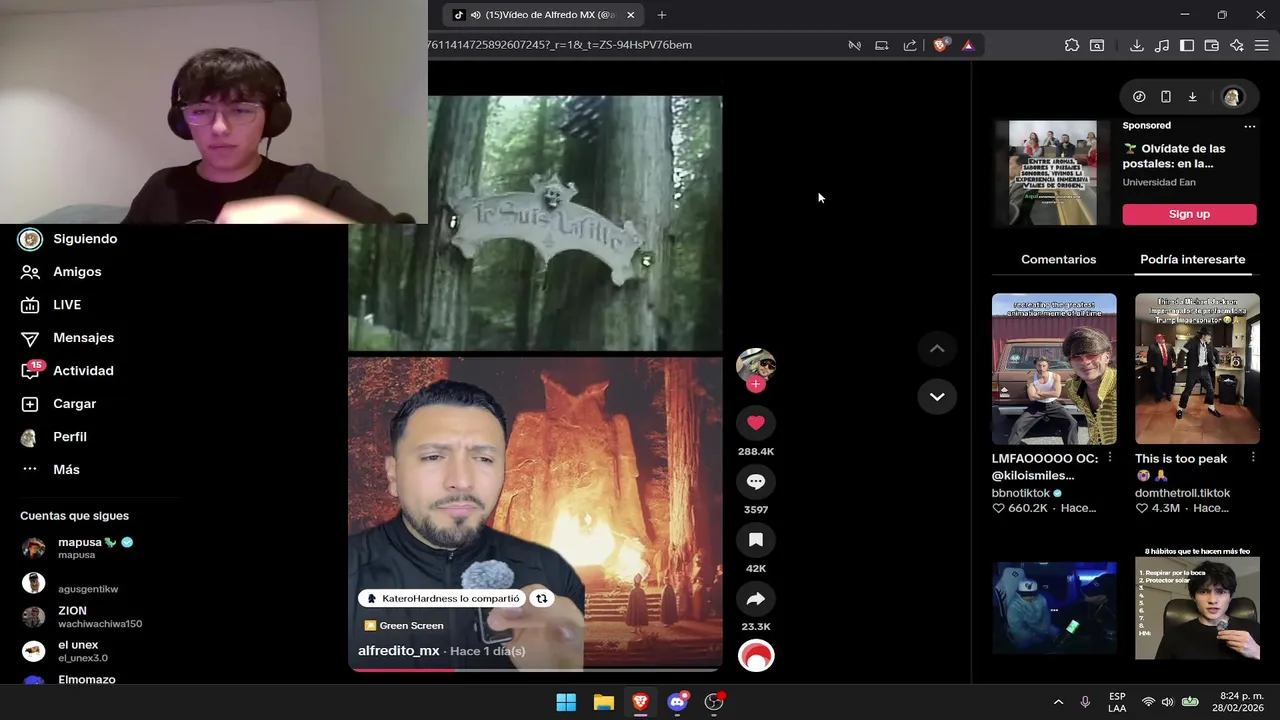Viewport: 1280px width, 720px height.
Task: Go to the previous video with up arrow
Action: (x=937, y=348)
